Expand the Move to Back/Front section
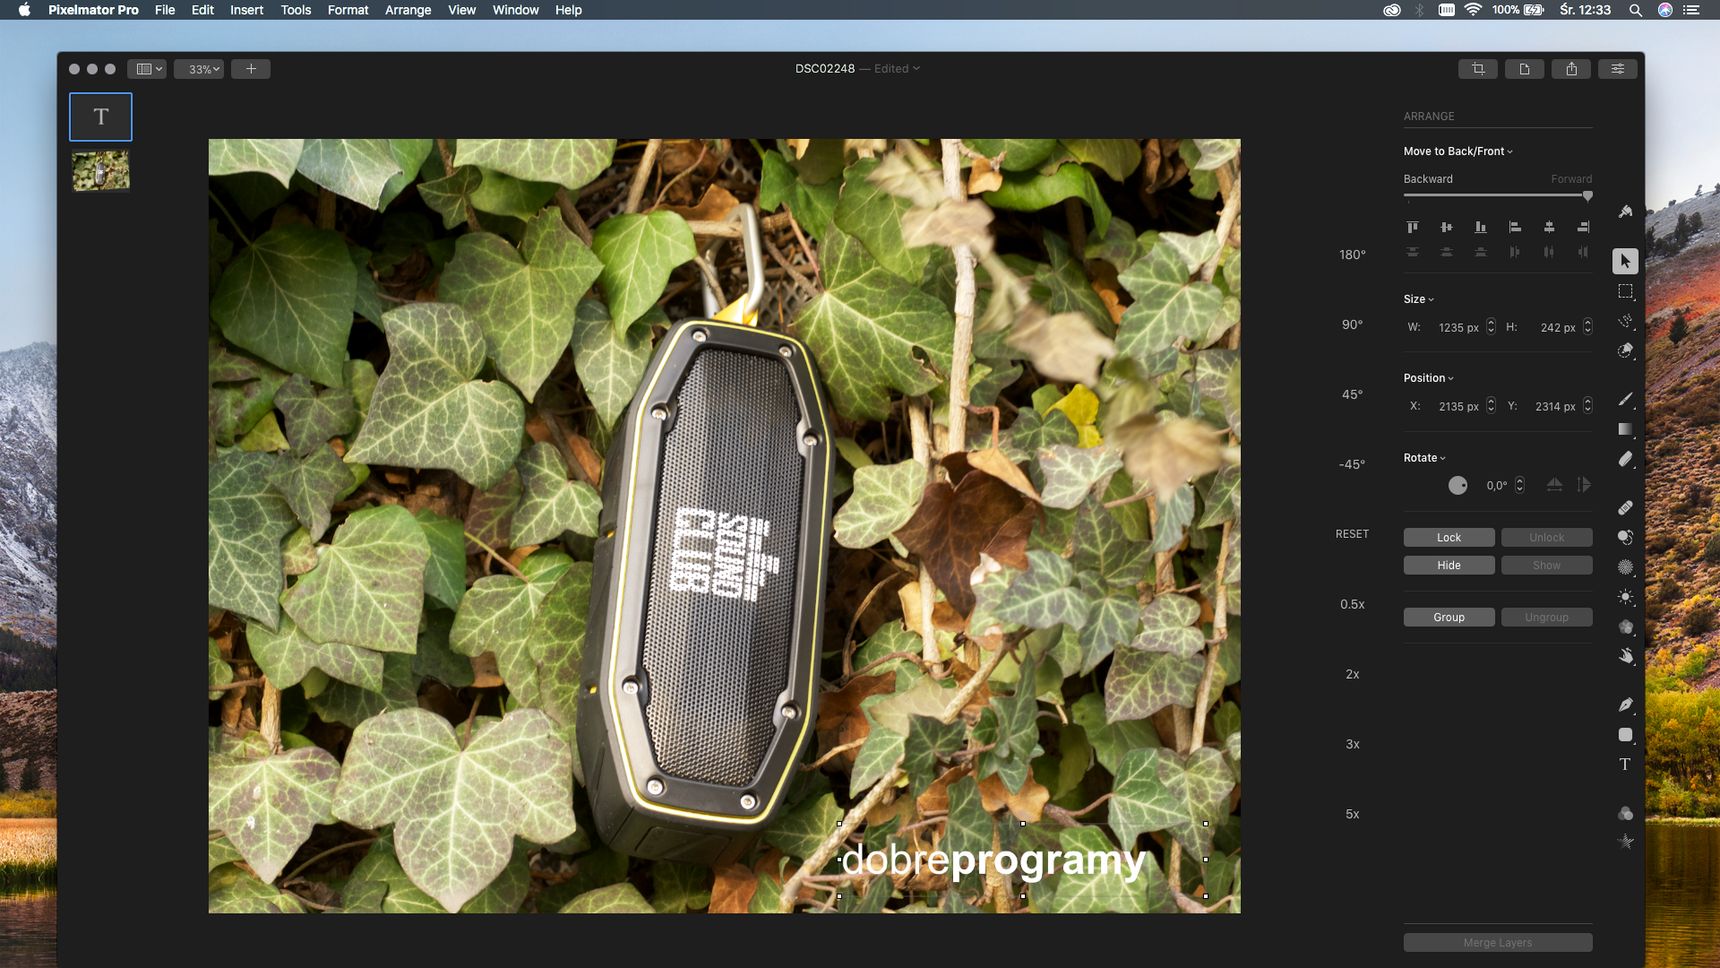Image resolution: width=1720 pixels, height=968 pixels. pyautogui.click(x=1458, y=151)
